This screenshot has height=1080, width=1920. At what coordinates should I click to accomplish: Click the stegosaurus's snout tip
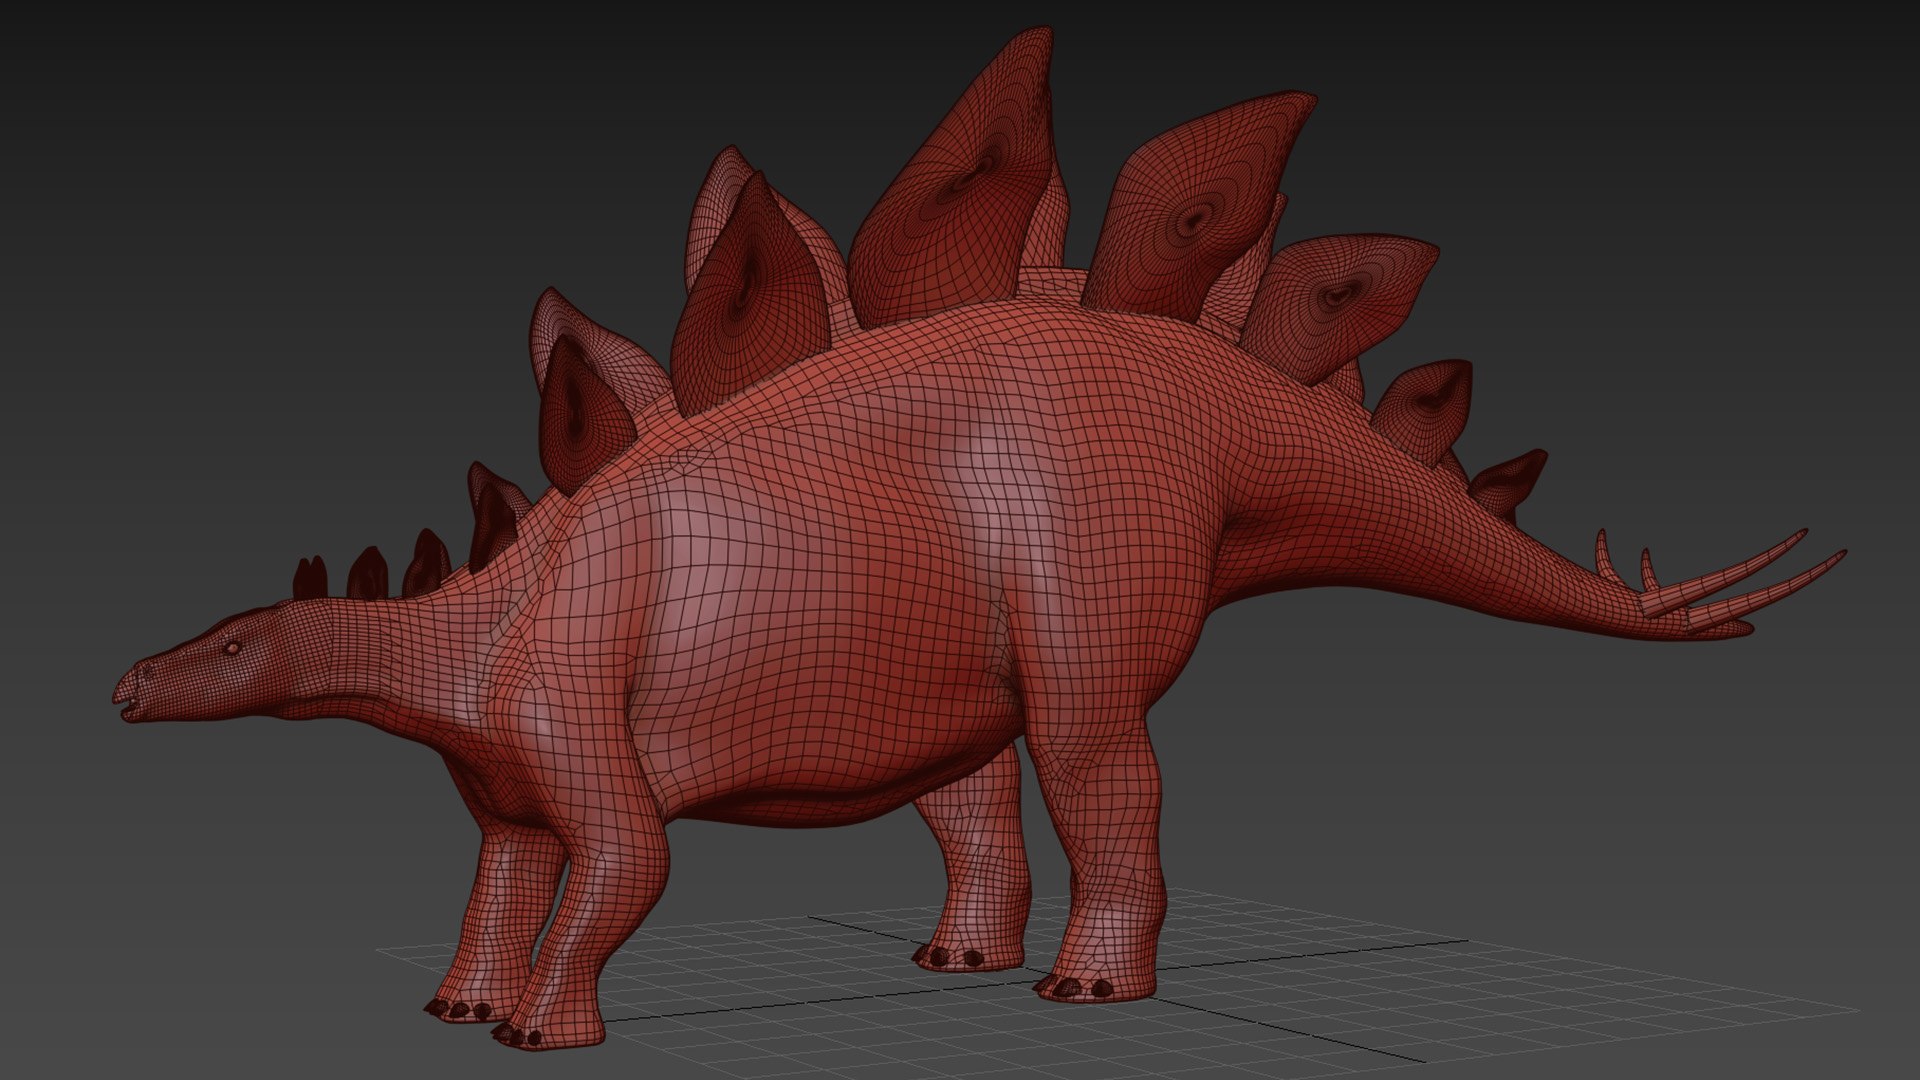pyautogui.click(x=127, y=686)
